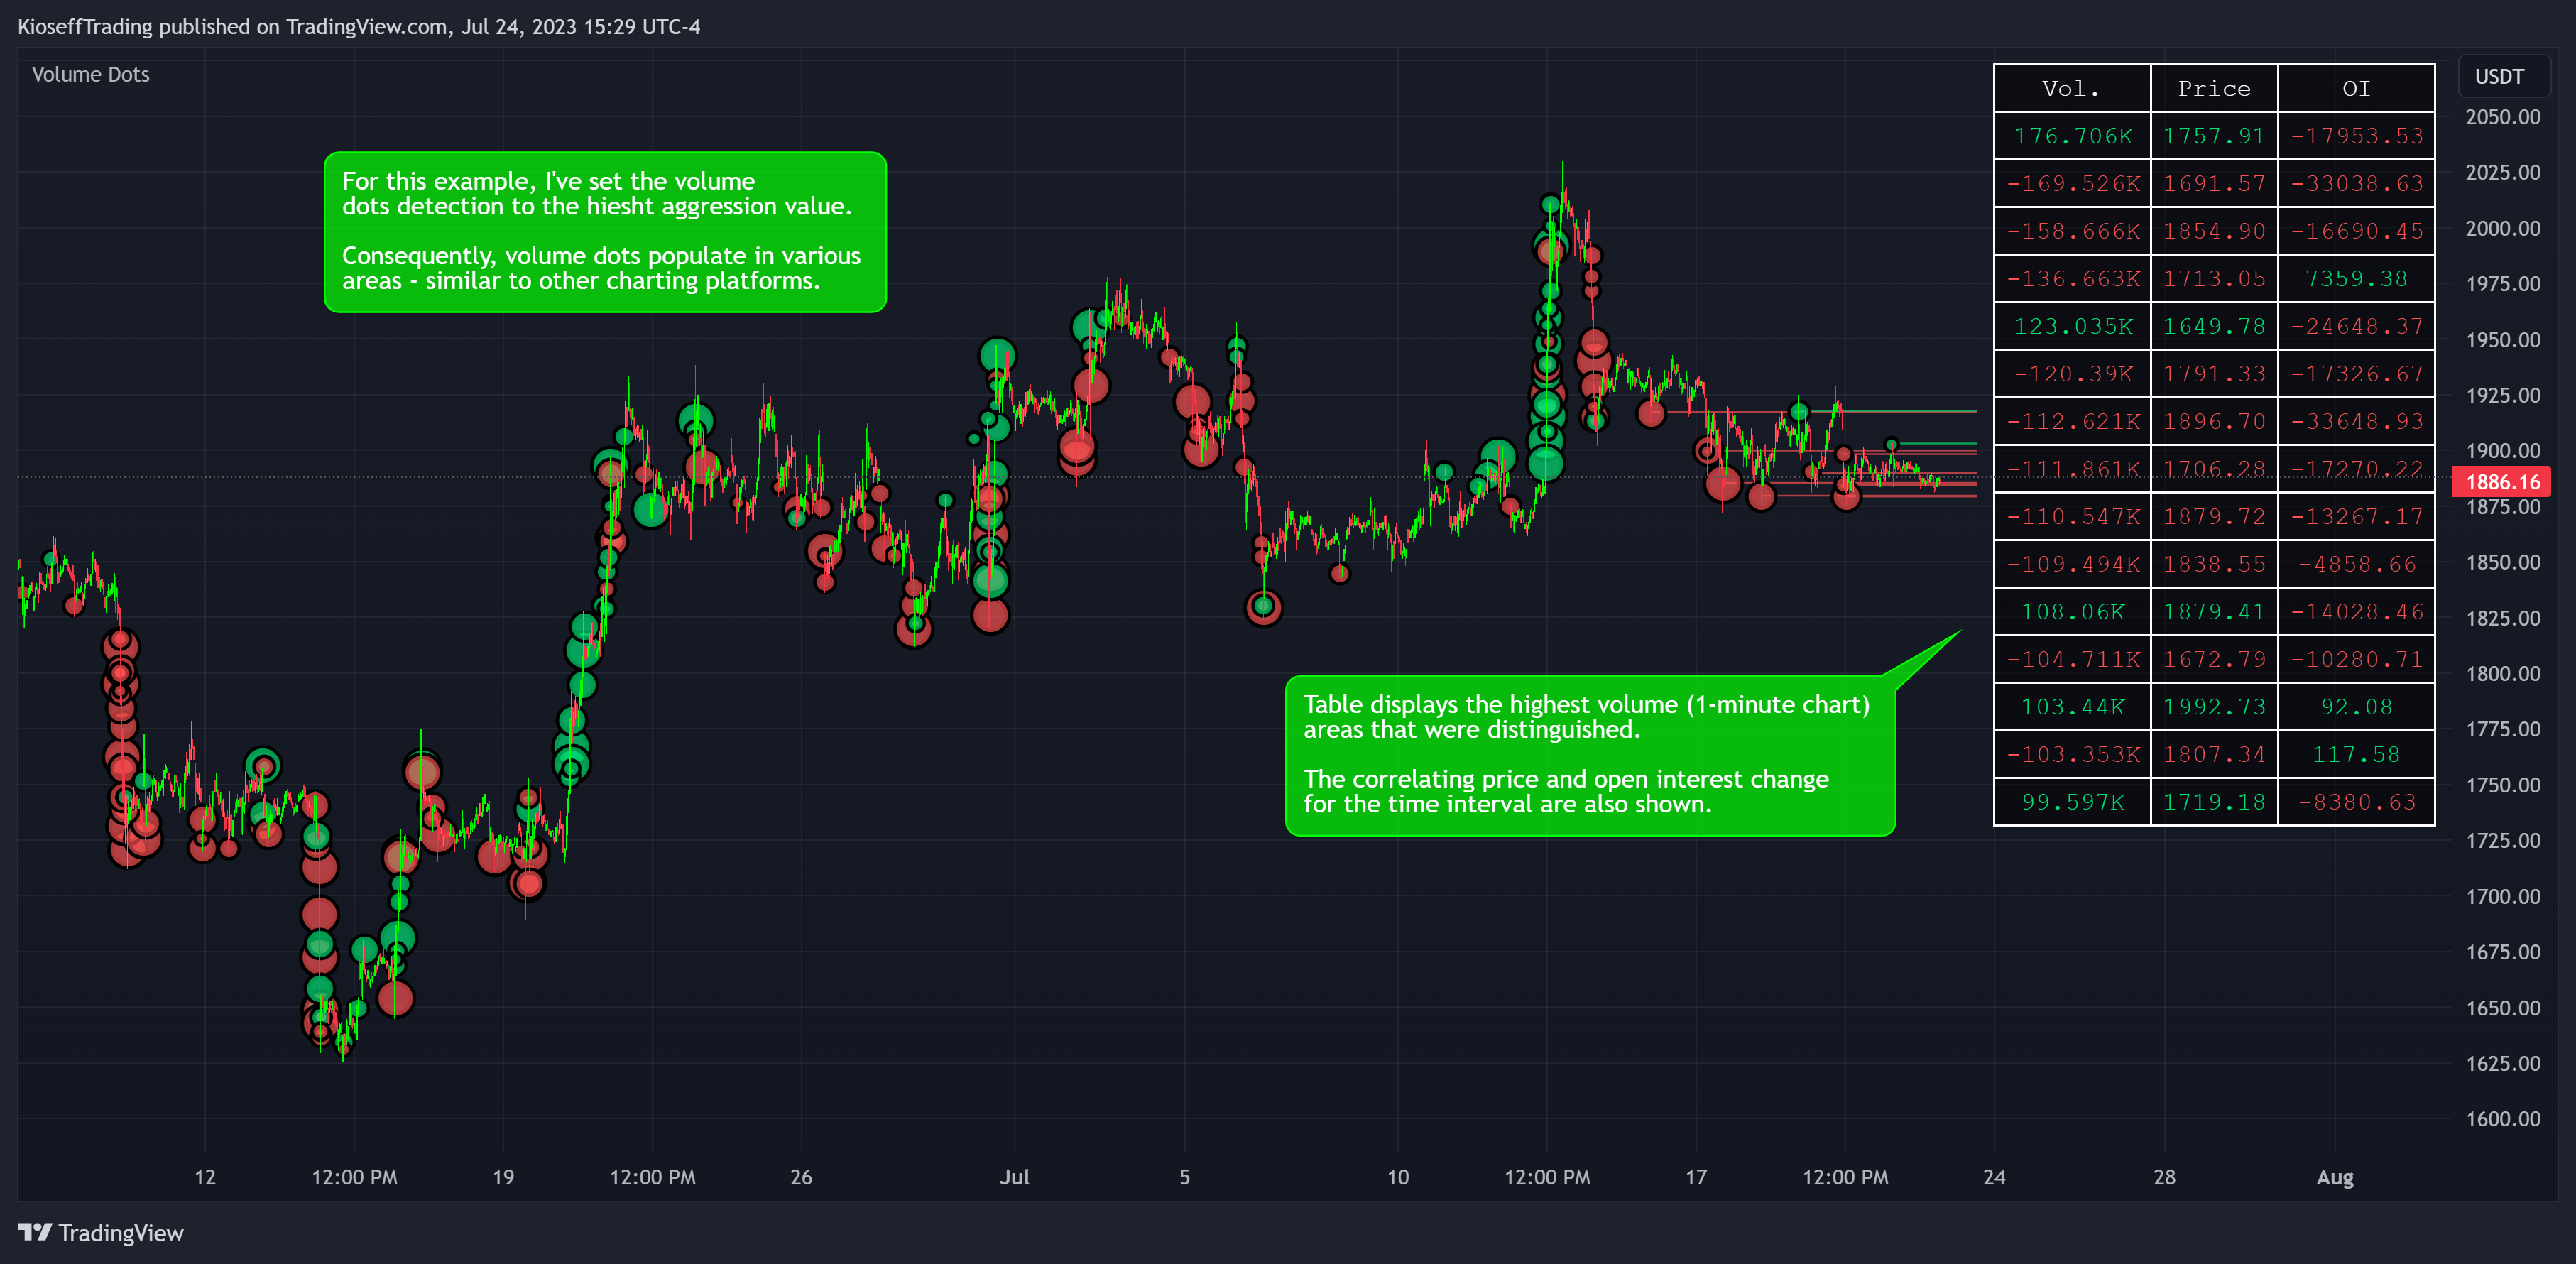Click volume cell 108.06K
The height and width of the screenshot is (1264, 2576).
click(x=2072, y=612)
